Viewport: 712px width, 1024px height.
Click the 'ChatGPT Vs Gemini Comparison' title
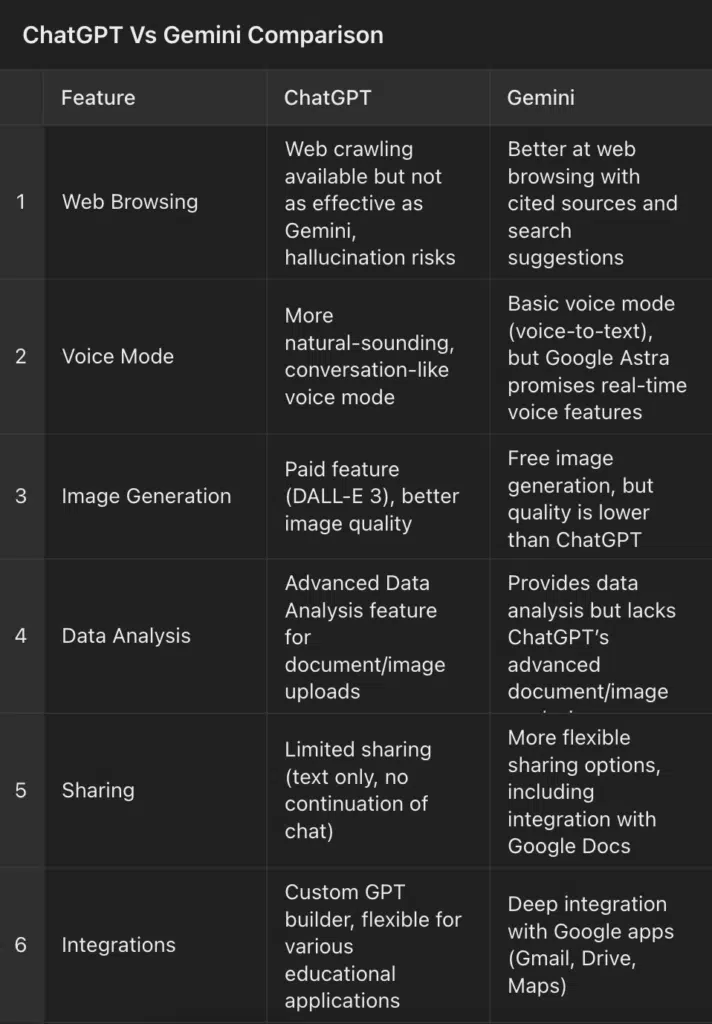pos(203,35)
